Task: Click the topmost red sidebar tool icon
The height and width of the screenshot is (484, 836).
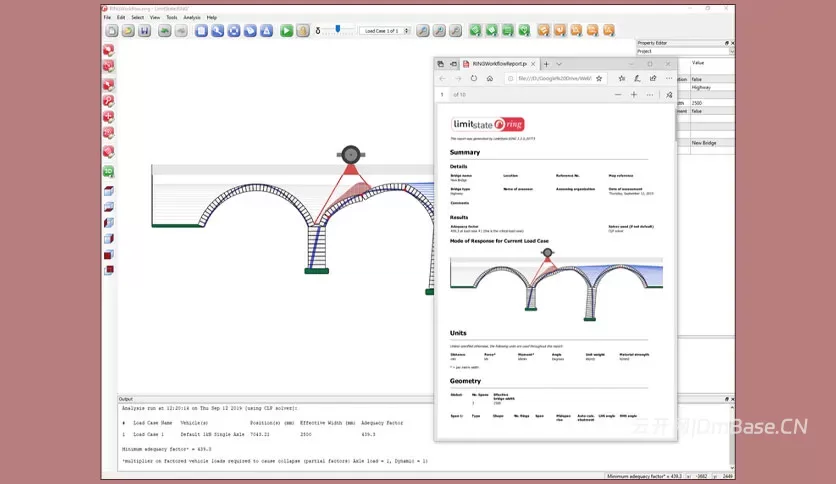Action: [109, 51]
